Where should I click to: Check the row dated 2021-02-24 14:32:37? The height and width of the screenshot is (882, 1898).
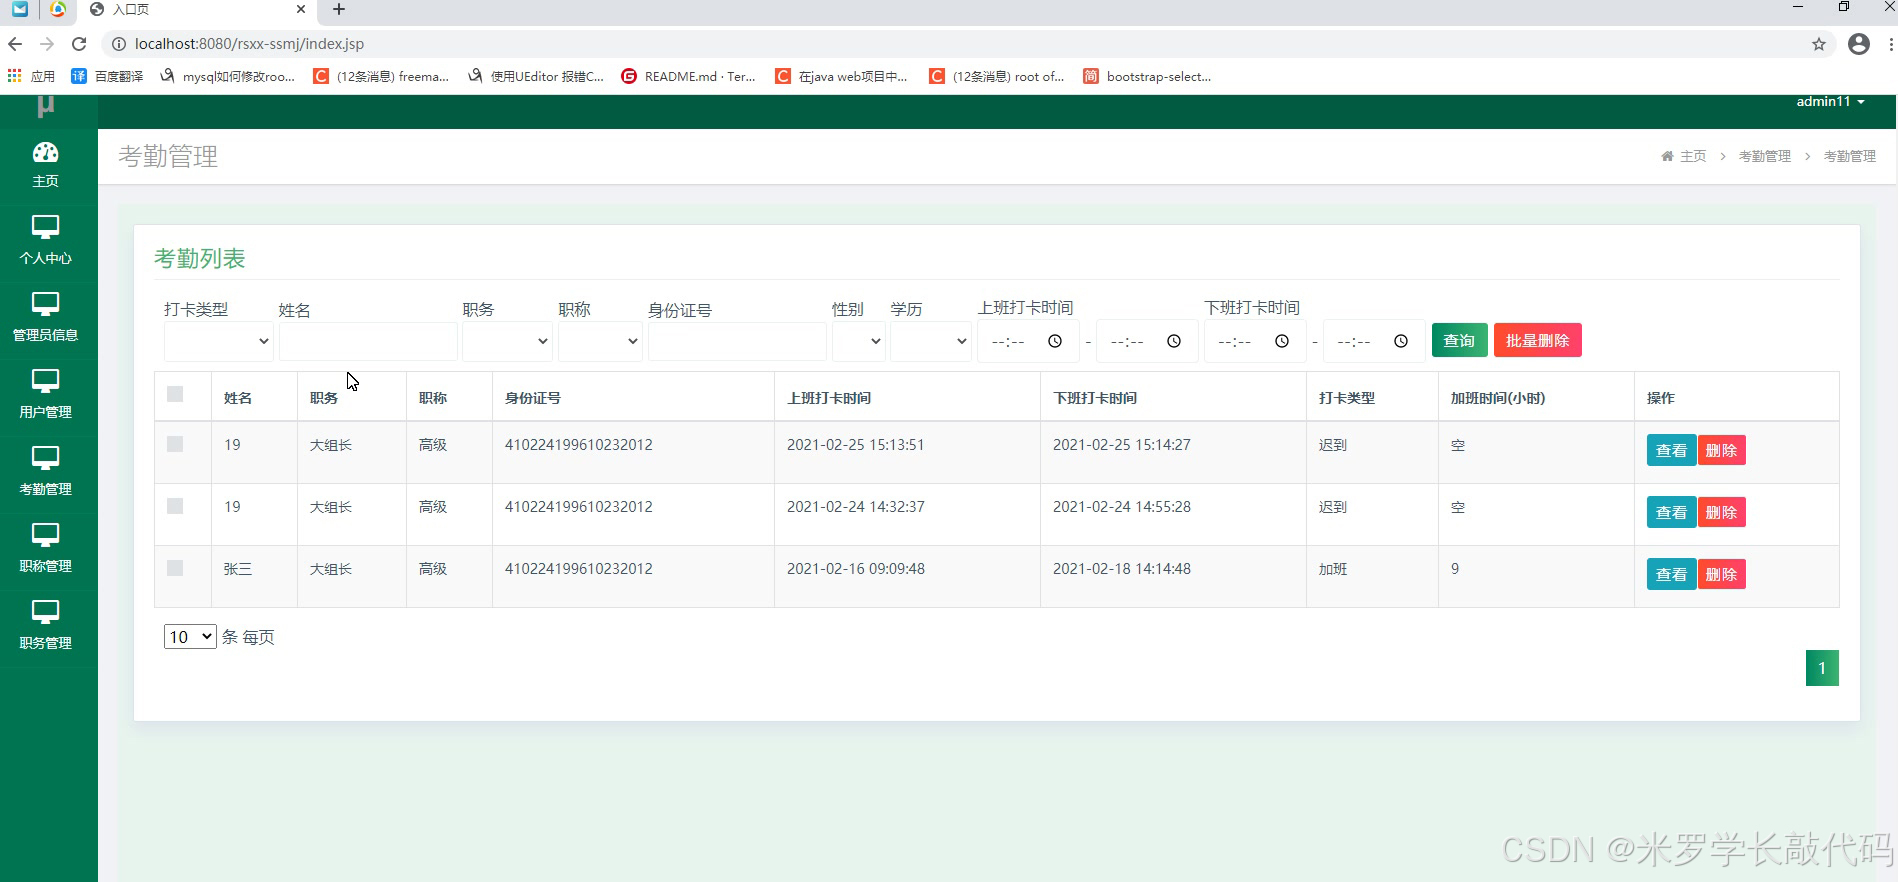[175, 506]
